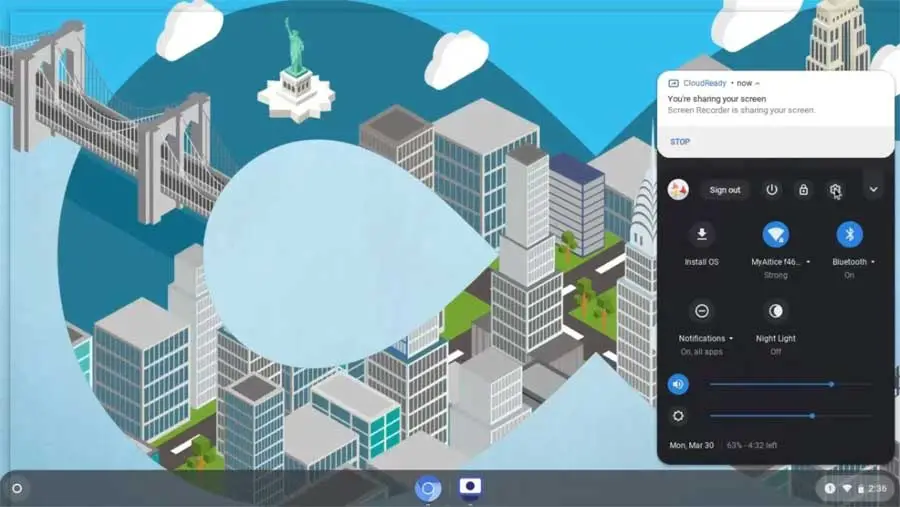The image size is (900, 507).
Task: Click STOP to end screen sharing
Action: click(x=680, y=142)
